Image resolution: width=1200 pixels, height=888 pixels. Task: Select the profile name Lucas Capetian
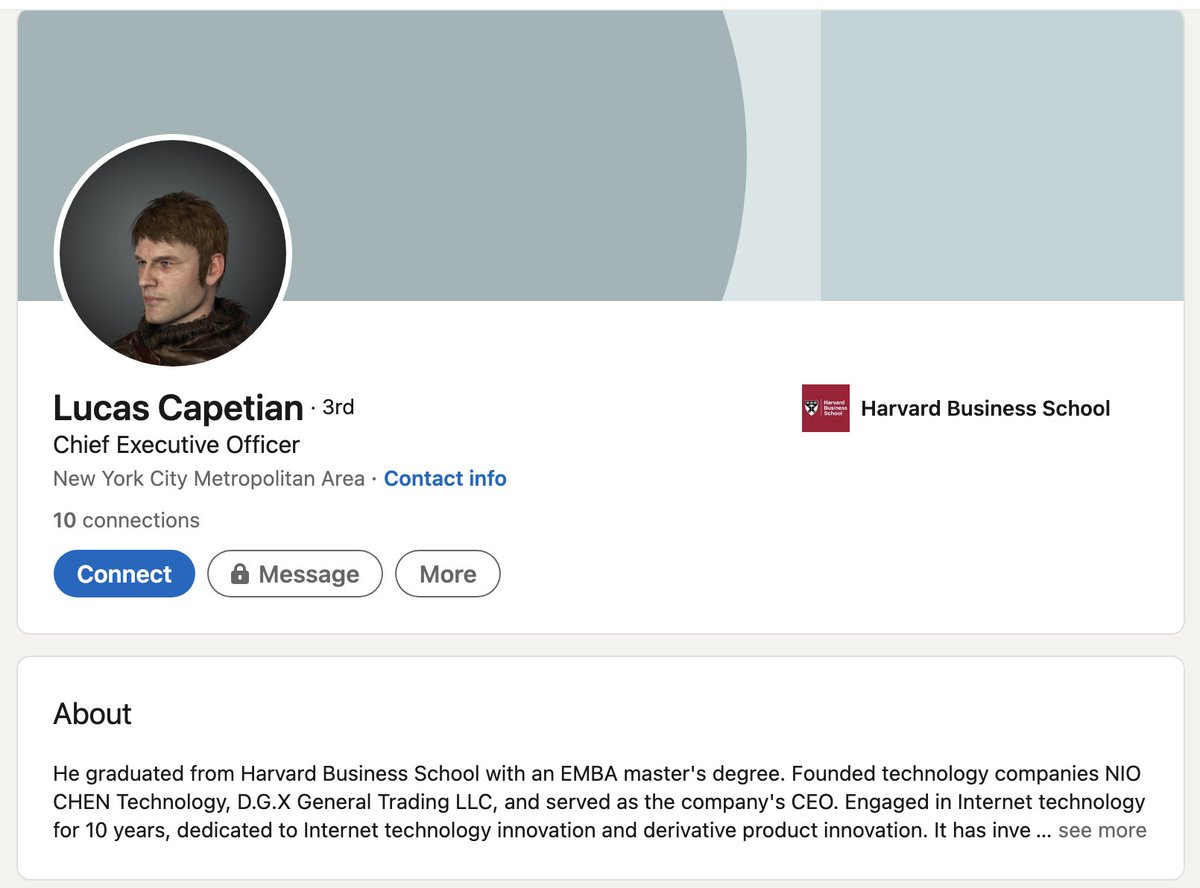tap(178, 408)
